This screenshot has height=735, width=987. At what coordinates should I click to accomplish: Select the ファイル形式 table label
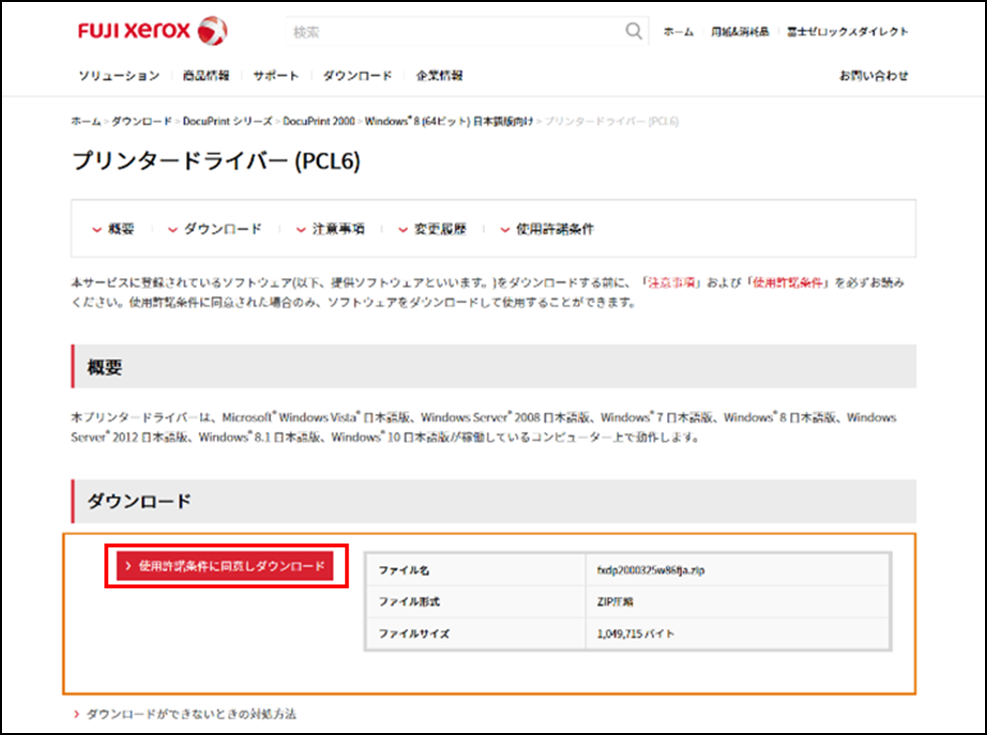coord(409,602)
